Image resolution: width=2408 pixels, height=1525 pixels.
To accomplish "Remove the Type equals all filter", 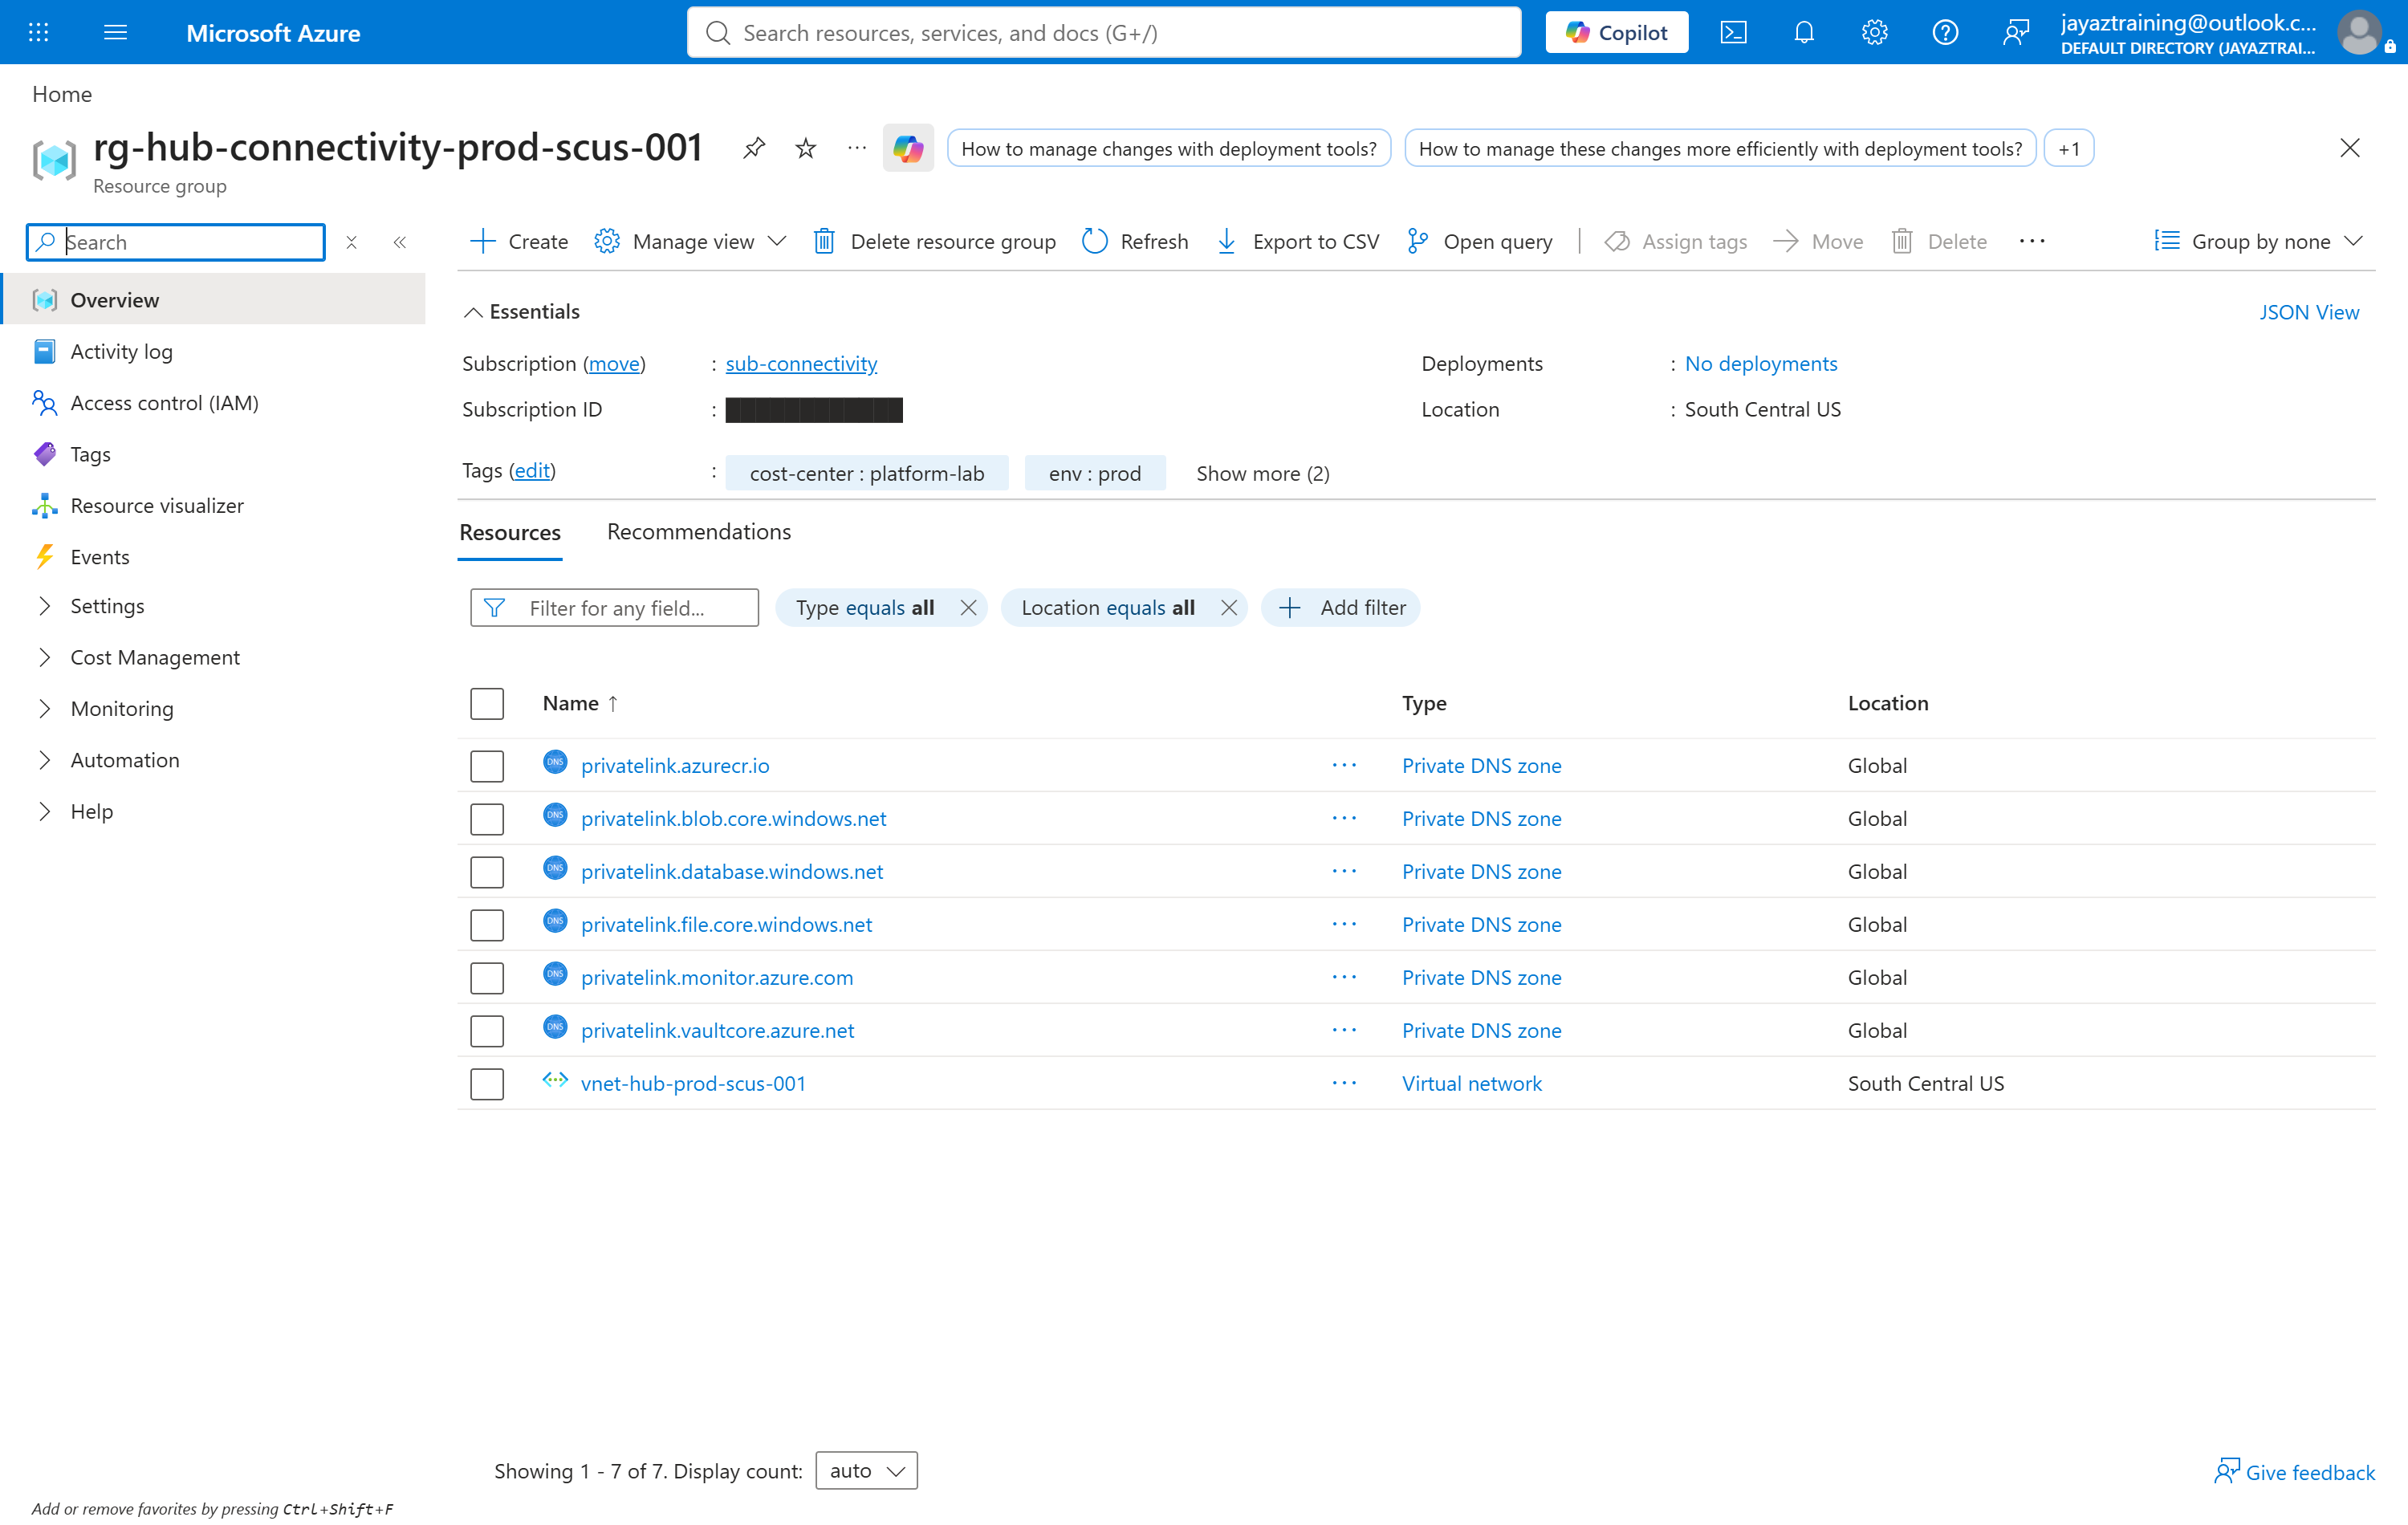I will [968, 607].
